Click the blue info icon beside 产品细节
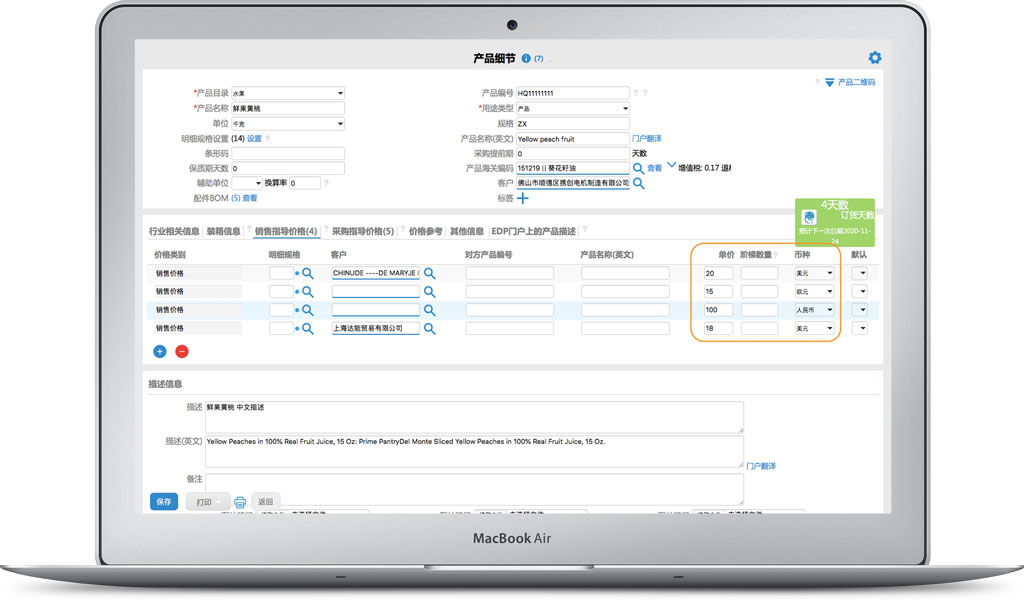 (x=526, y=59)
